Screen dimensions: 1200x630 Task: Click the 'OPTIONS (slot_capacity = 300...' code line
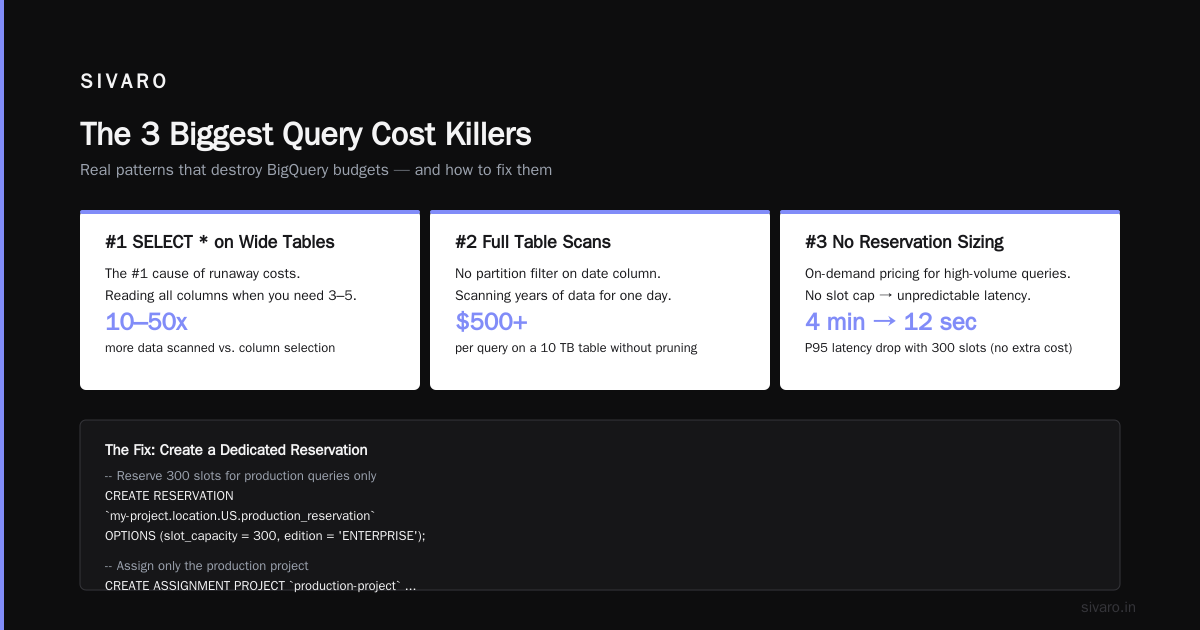265,536
